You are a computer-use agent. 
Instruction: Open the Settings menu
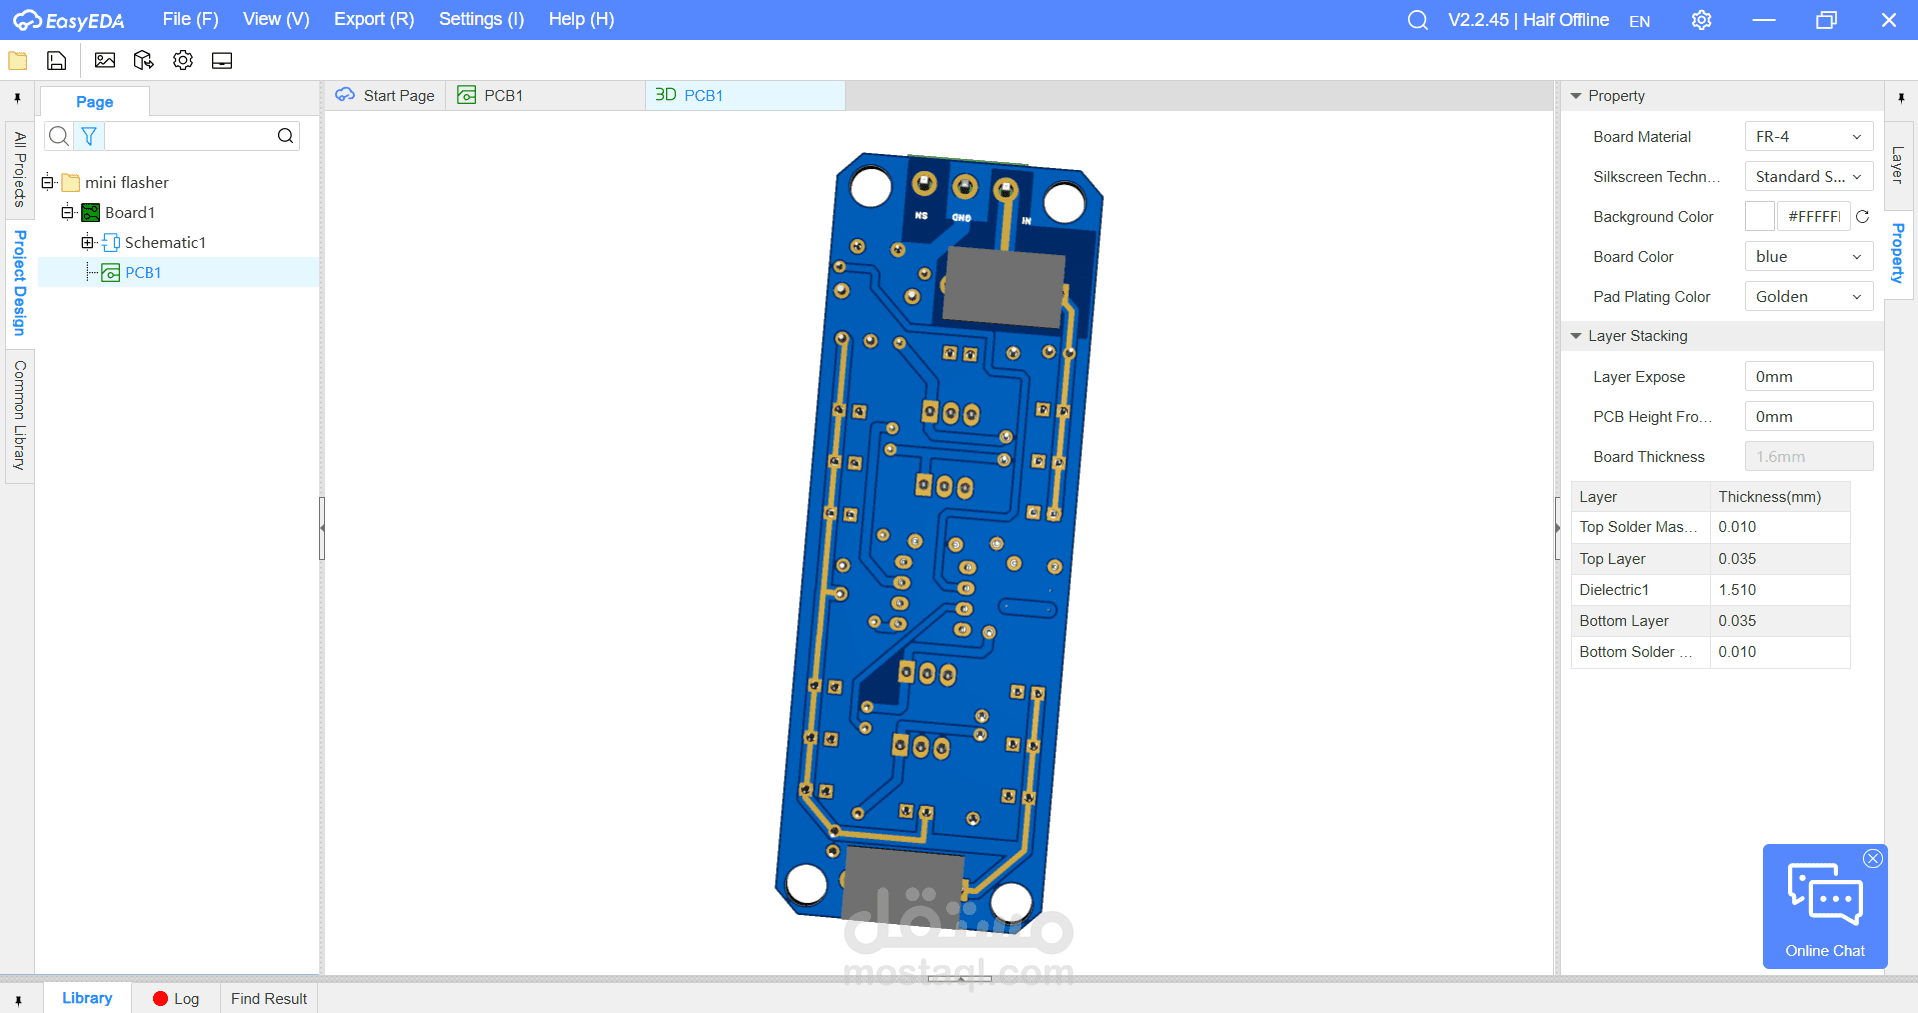[481, 19]
